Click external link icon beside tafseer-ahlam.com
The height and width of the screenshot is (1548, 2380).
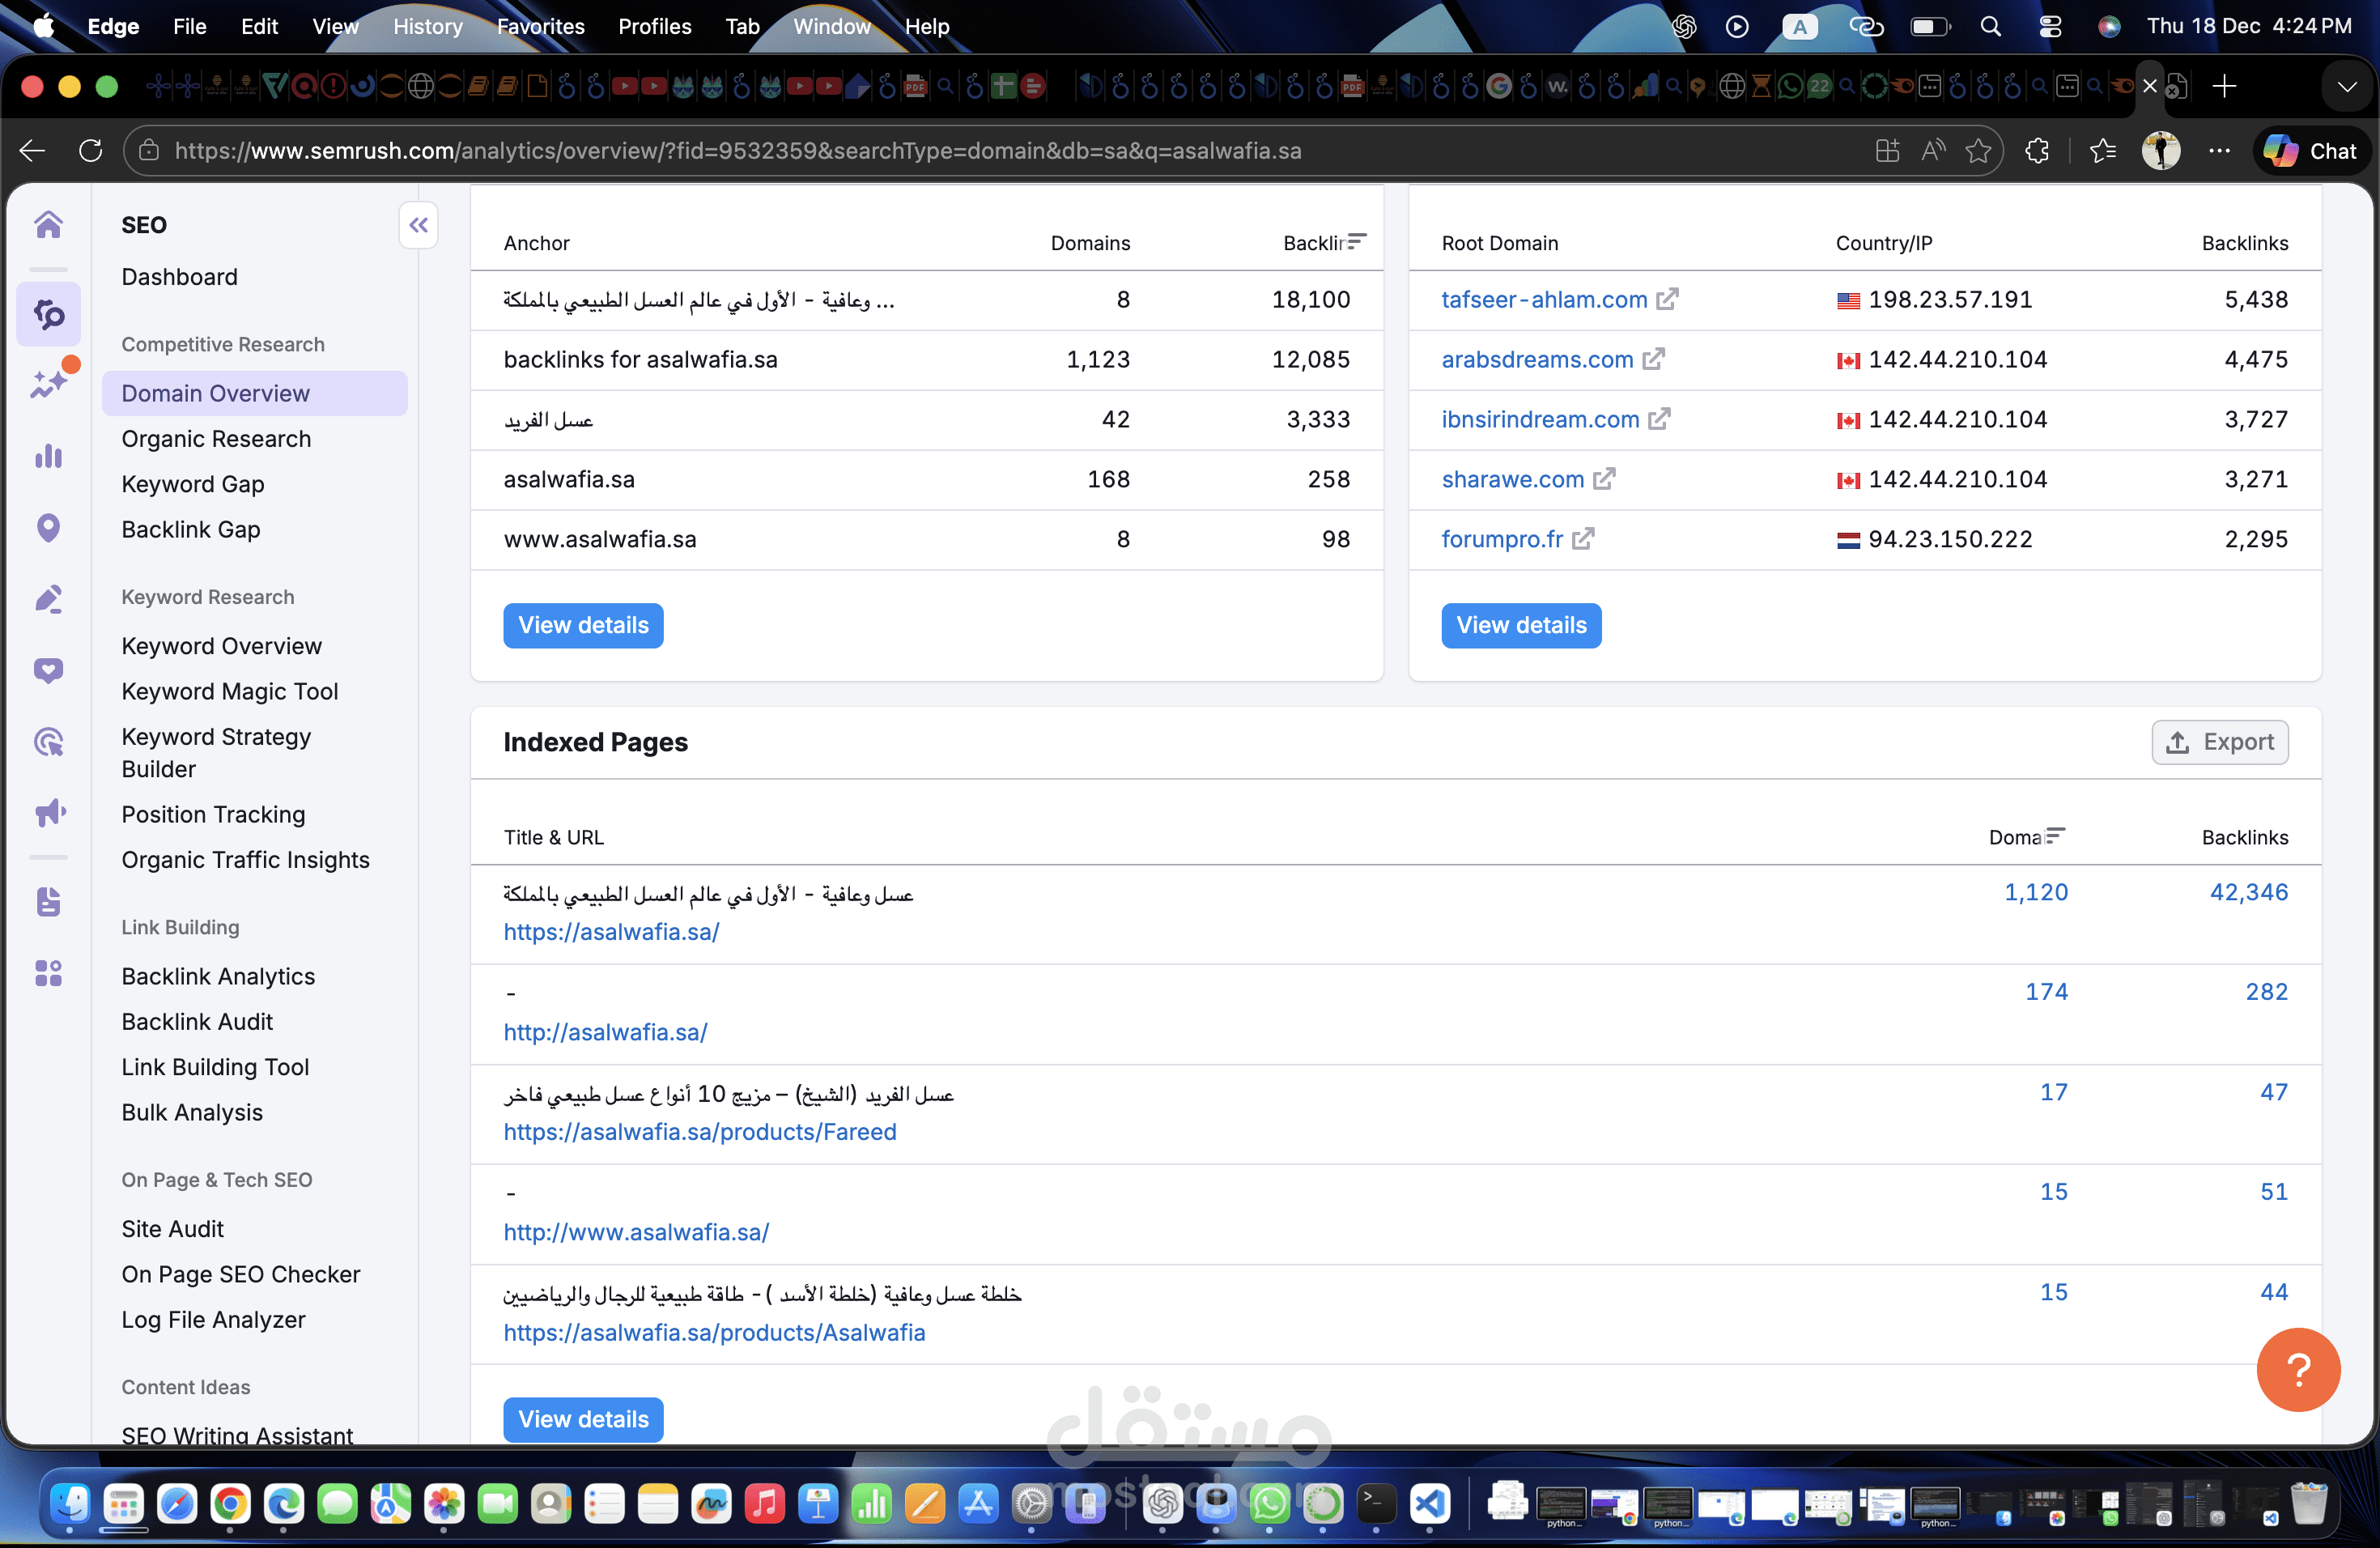[x=1667, y=300]
